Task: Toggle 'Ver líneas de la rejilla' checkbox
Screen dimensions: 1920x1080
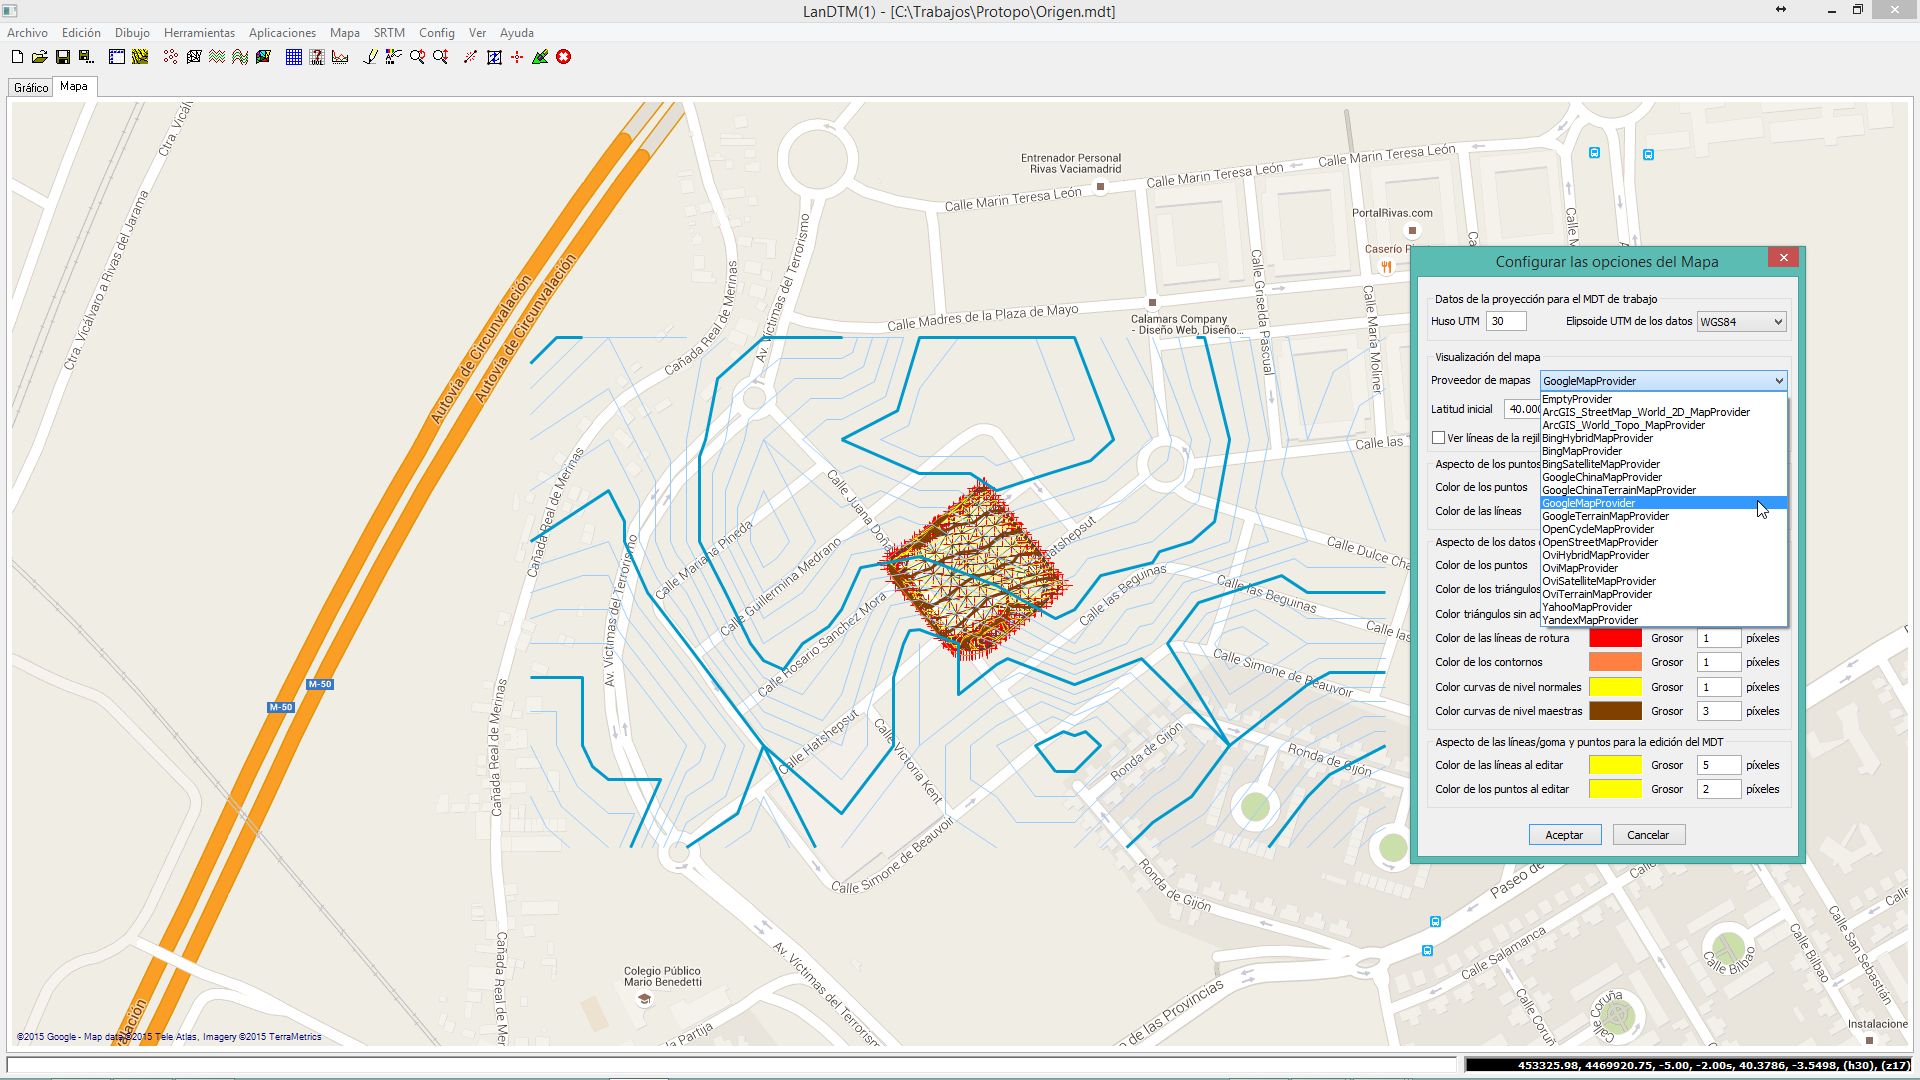Action: (1438, 438)
